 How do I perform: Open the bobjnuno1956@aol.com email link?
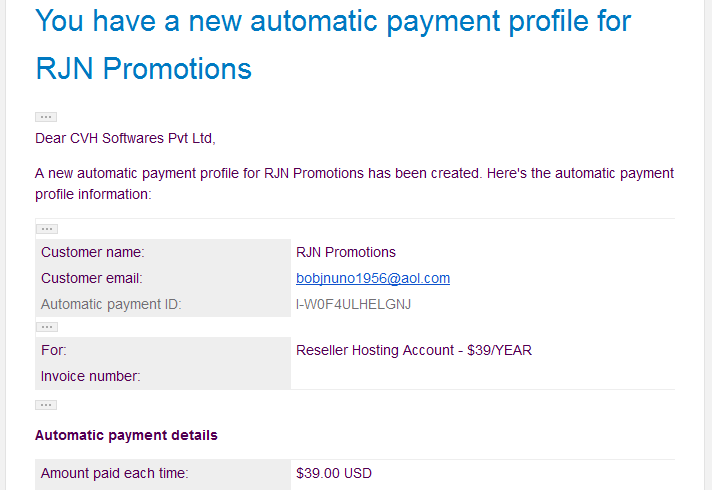[x=373, y=278]
